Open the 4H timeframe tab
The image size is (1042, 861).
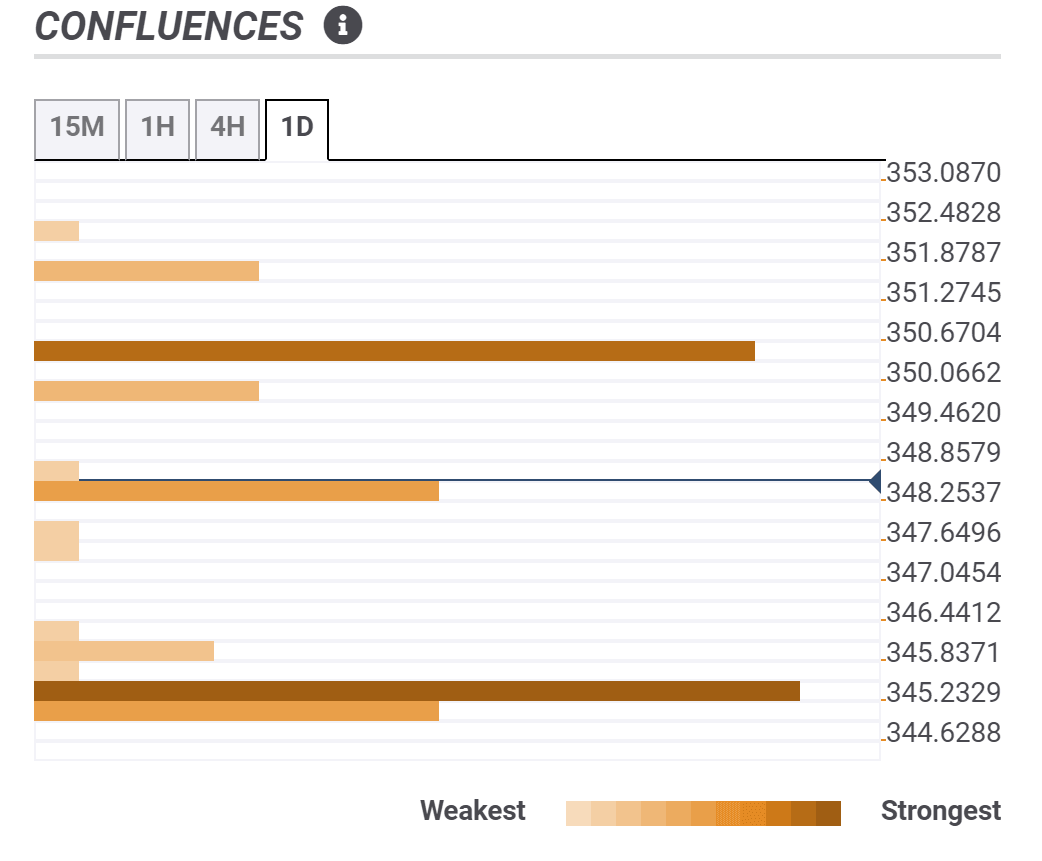(x=227, y=128)
